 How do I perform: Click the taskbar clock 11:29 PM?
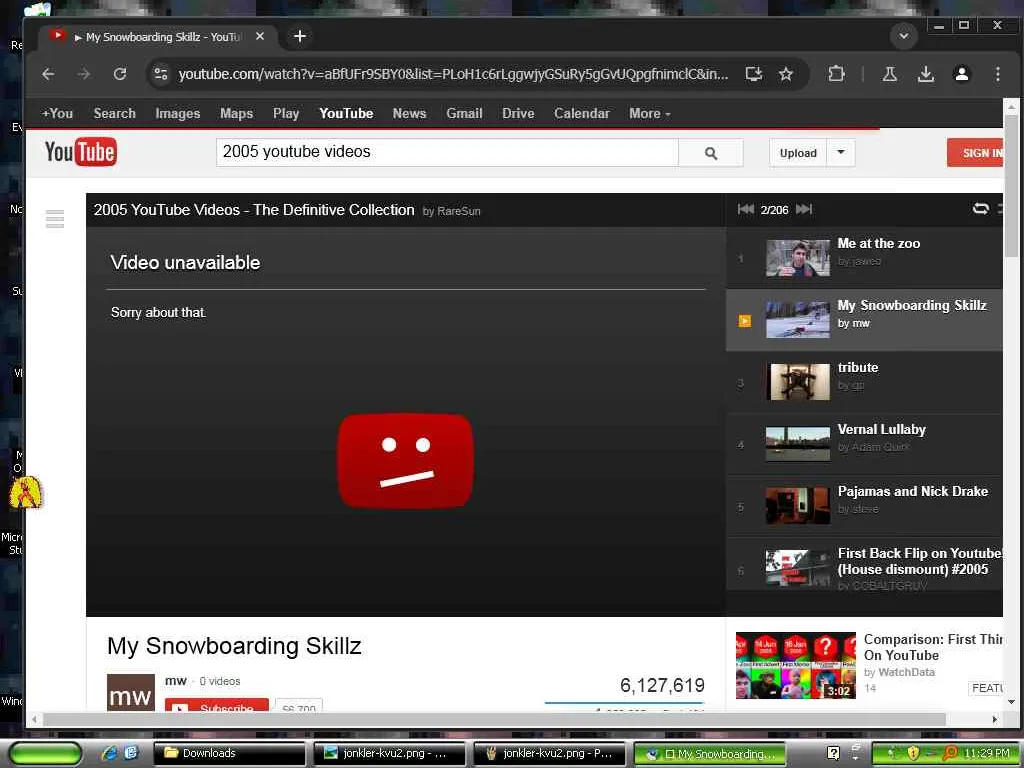tap(987, 753)
